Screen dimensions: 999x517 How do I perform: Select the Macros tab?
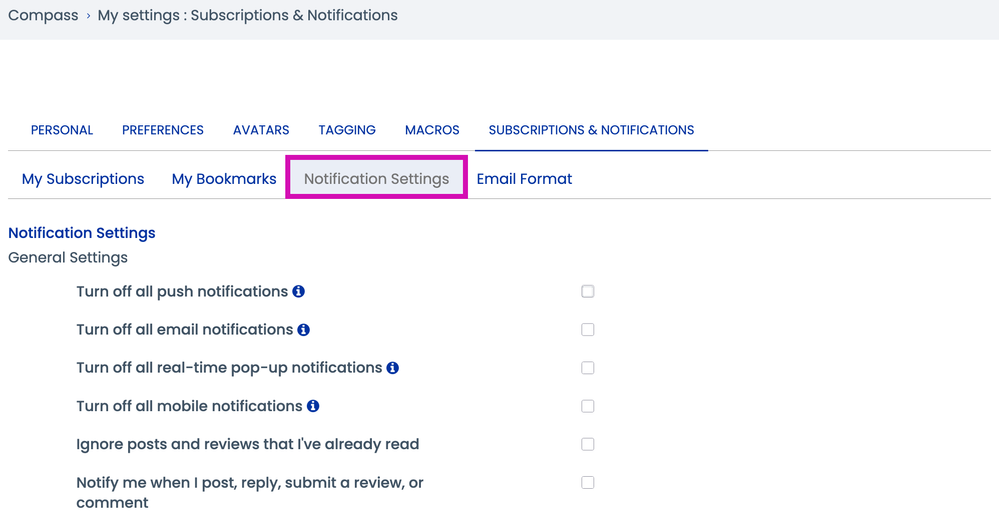(x=432, y=130)
